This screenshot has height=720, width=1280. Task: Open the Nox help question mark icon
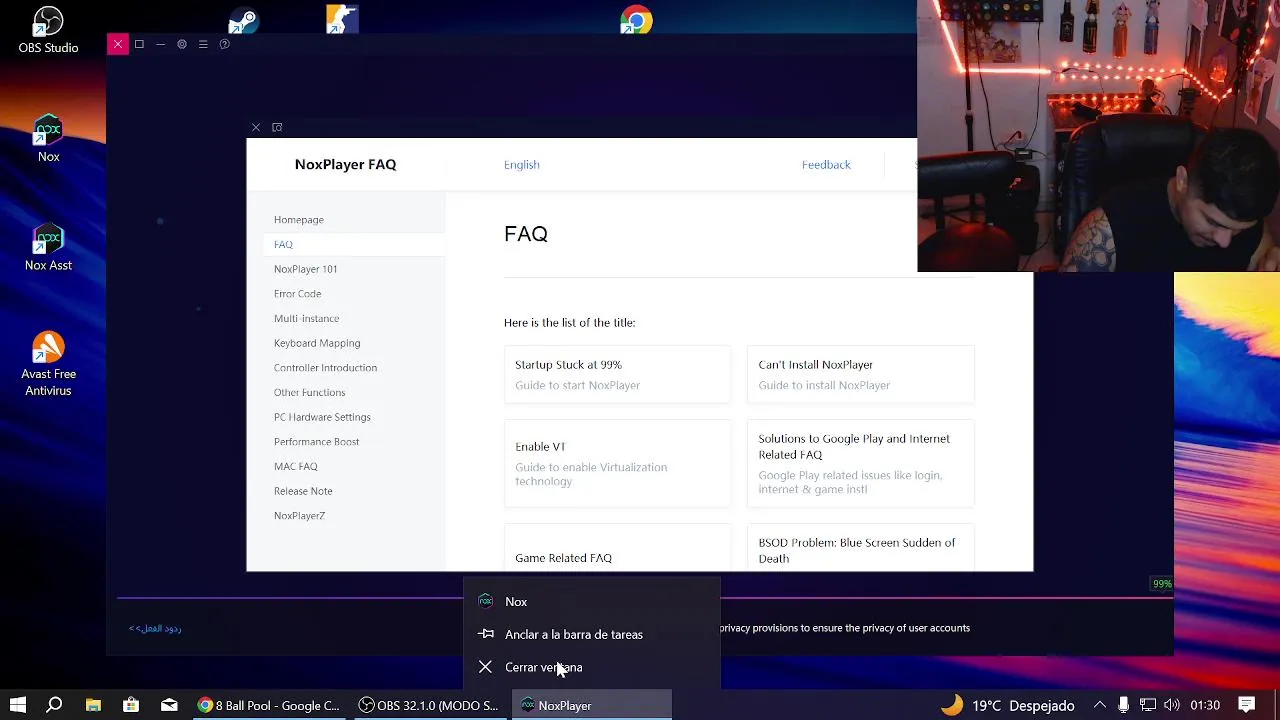click(x=224, y=44)
